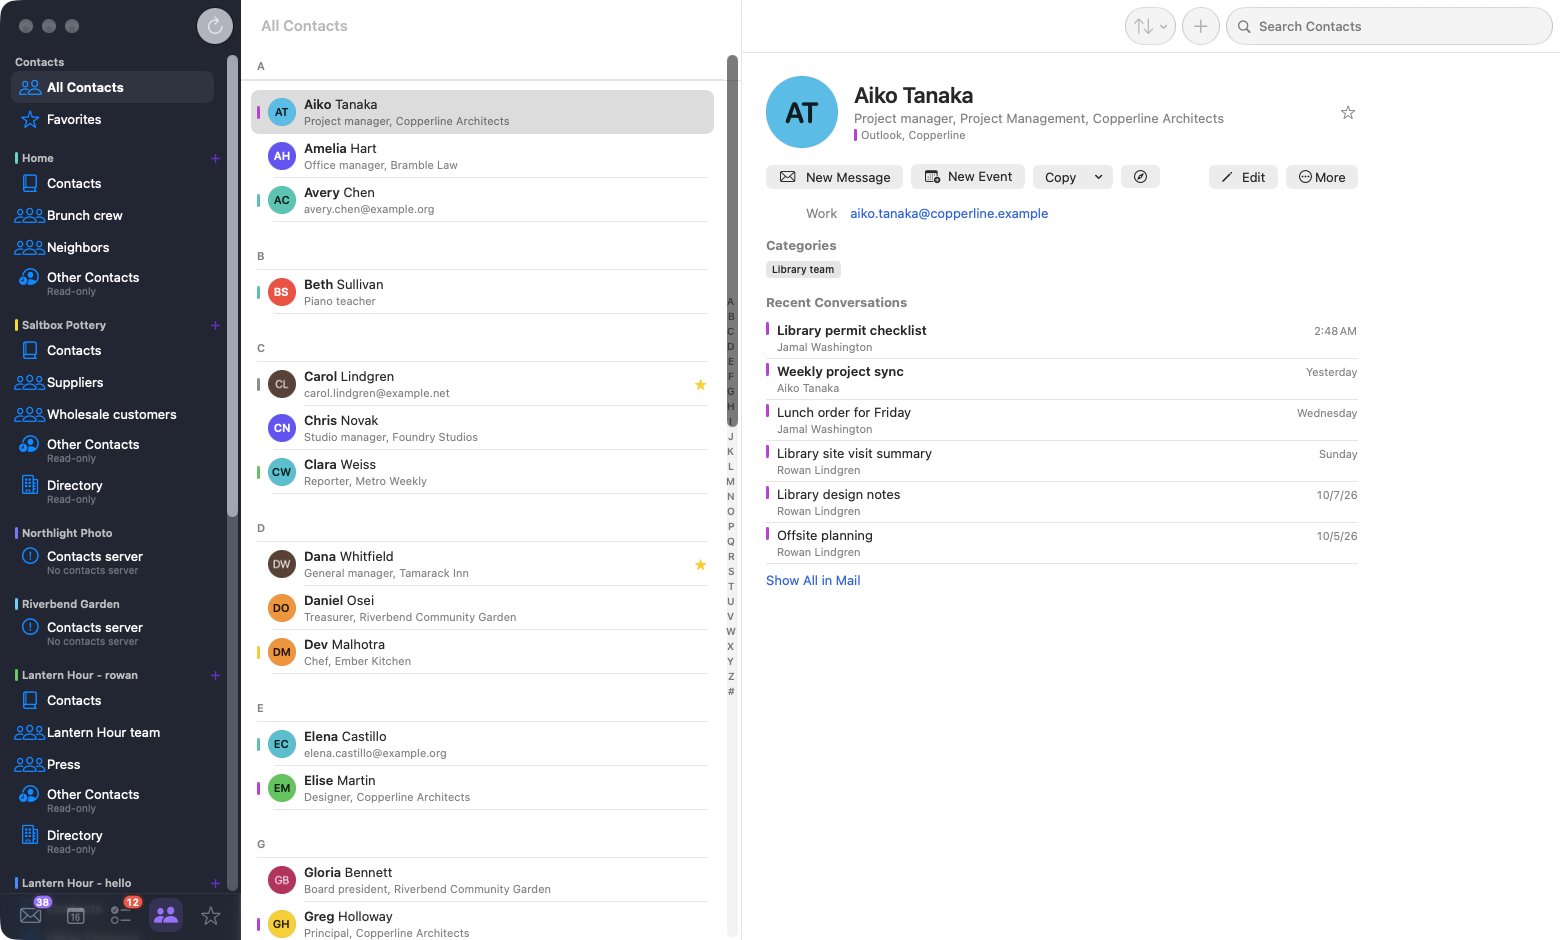Viewport: 1560px width, 940px height.
Task: Follow the Show All in Mail link
Action: 813,581
